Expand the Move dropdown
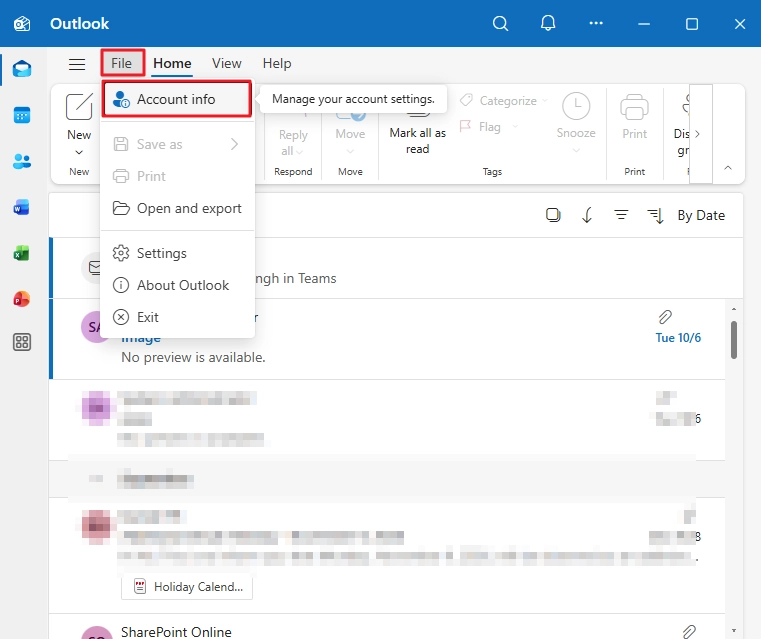 coord(350,152)
